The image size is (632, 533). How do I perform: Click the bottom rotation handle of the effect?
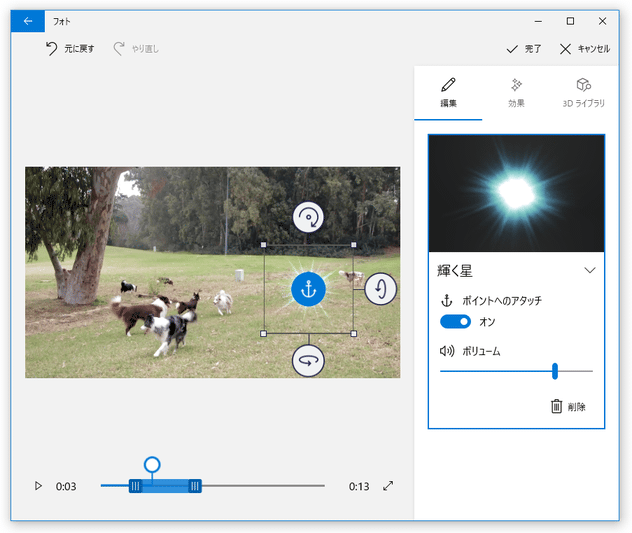(308, 360)
